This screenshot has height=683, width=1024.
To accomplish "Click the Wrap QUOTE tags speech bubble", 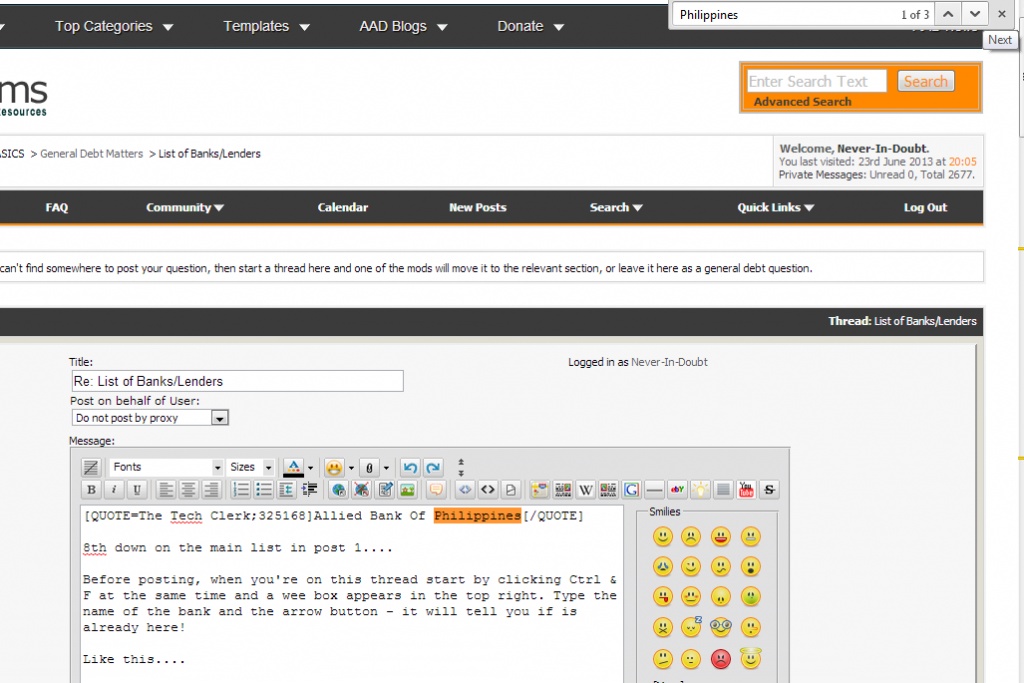I will click(x=435, y=490).
